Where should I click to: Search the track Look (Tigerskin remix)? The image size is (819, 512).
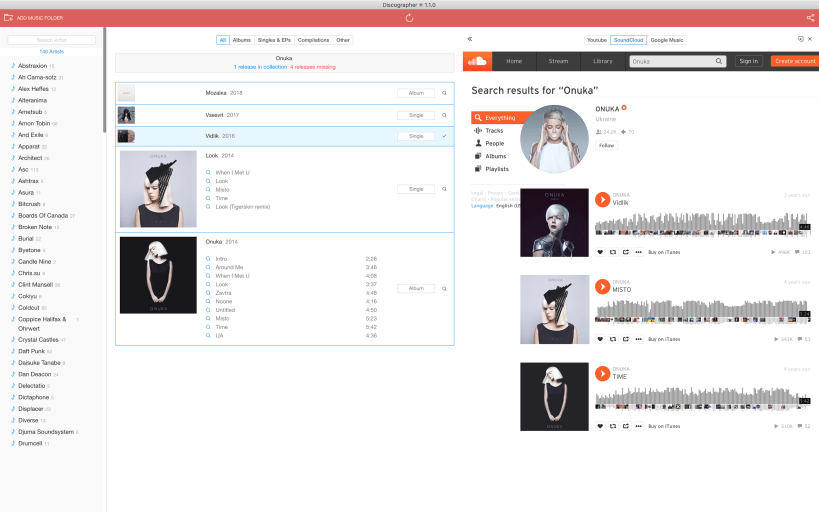point(208,207)
